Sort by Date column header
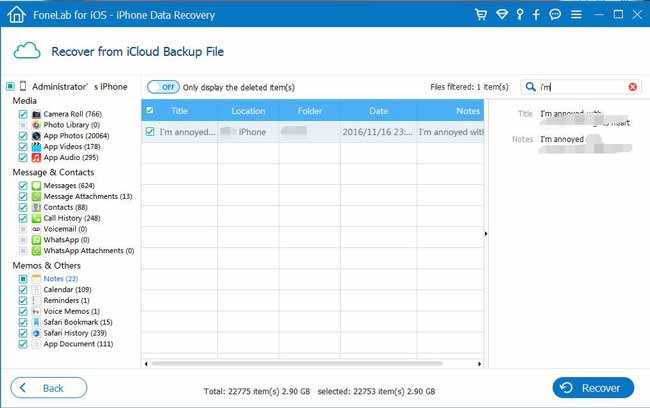This screenshot has height=408, width=650. [378, 111]
